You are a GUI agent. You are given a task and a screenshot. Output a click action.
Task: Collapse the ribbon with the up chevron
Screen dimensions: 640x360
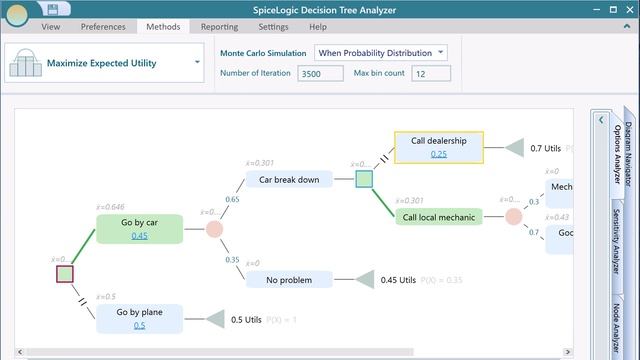point(627,27)
